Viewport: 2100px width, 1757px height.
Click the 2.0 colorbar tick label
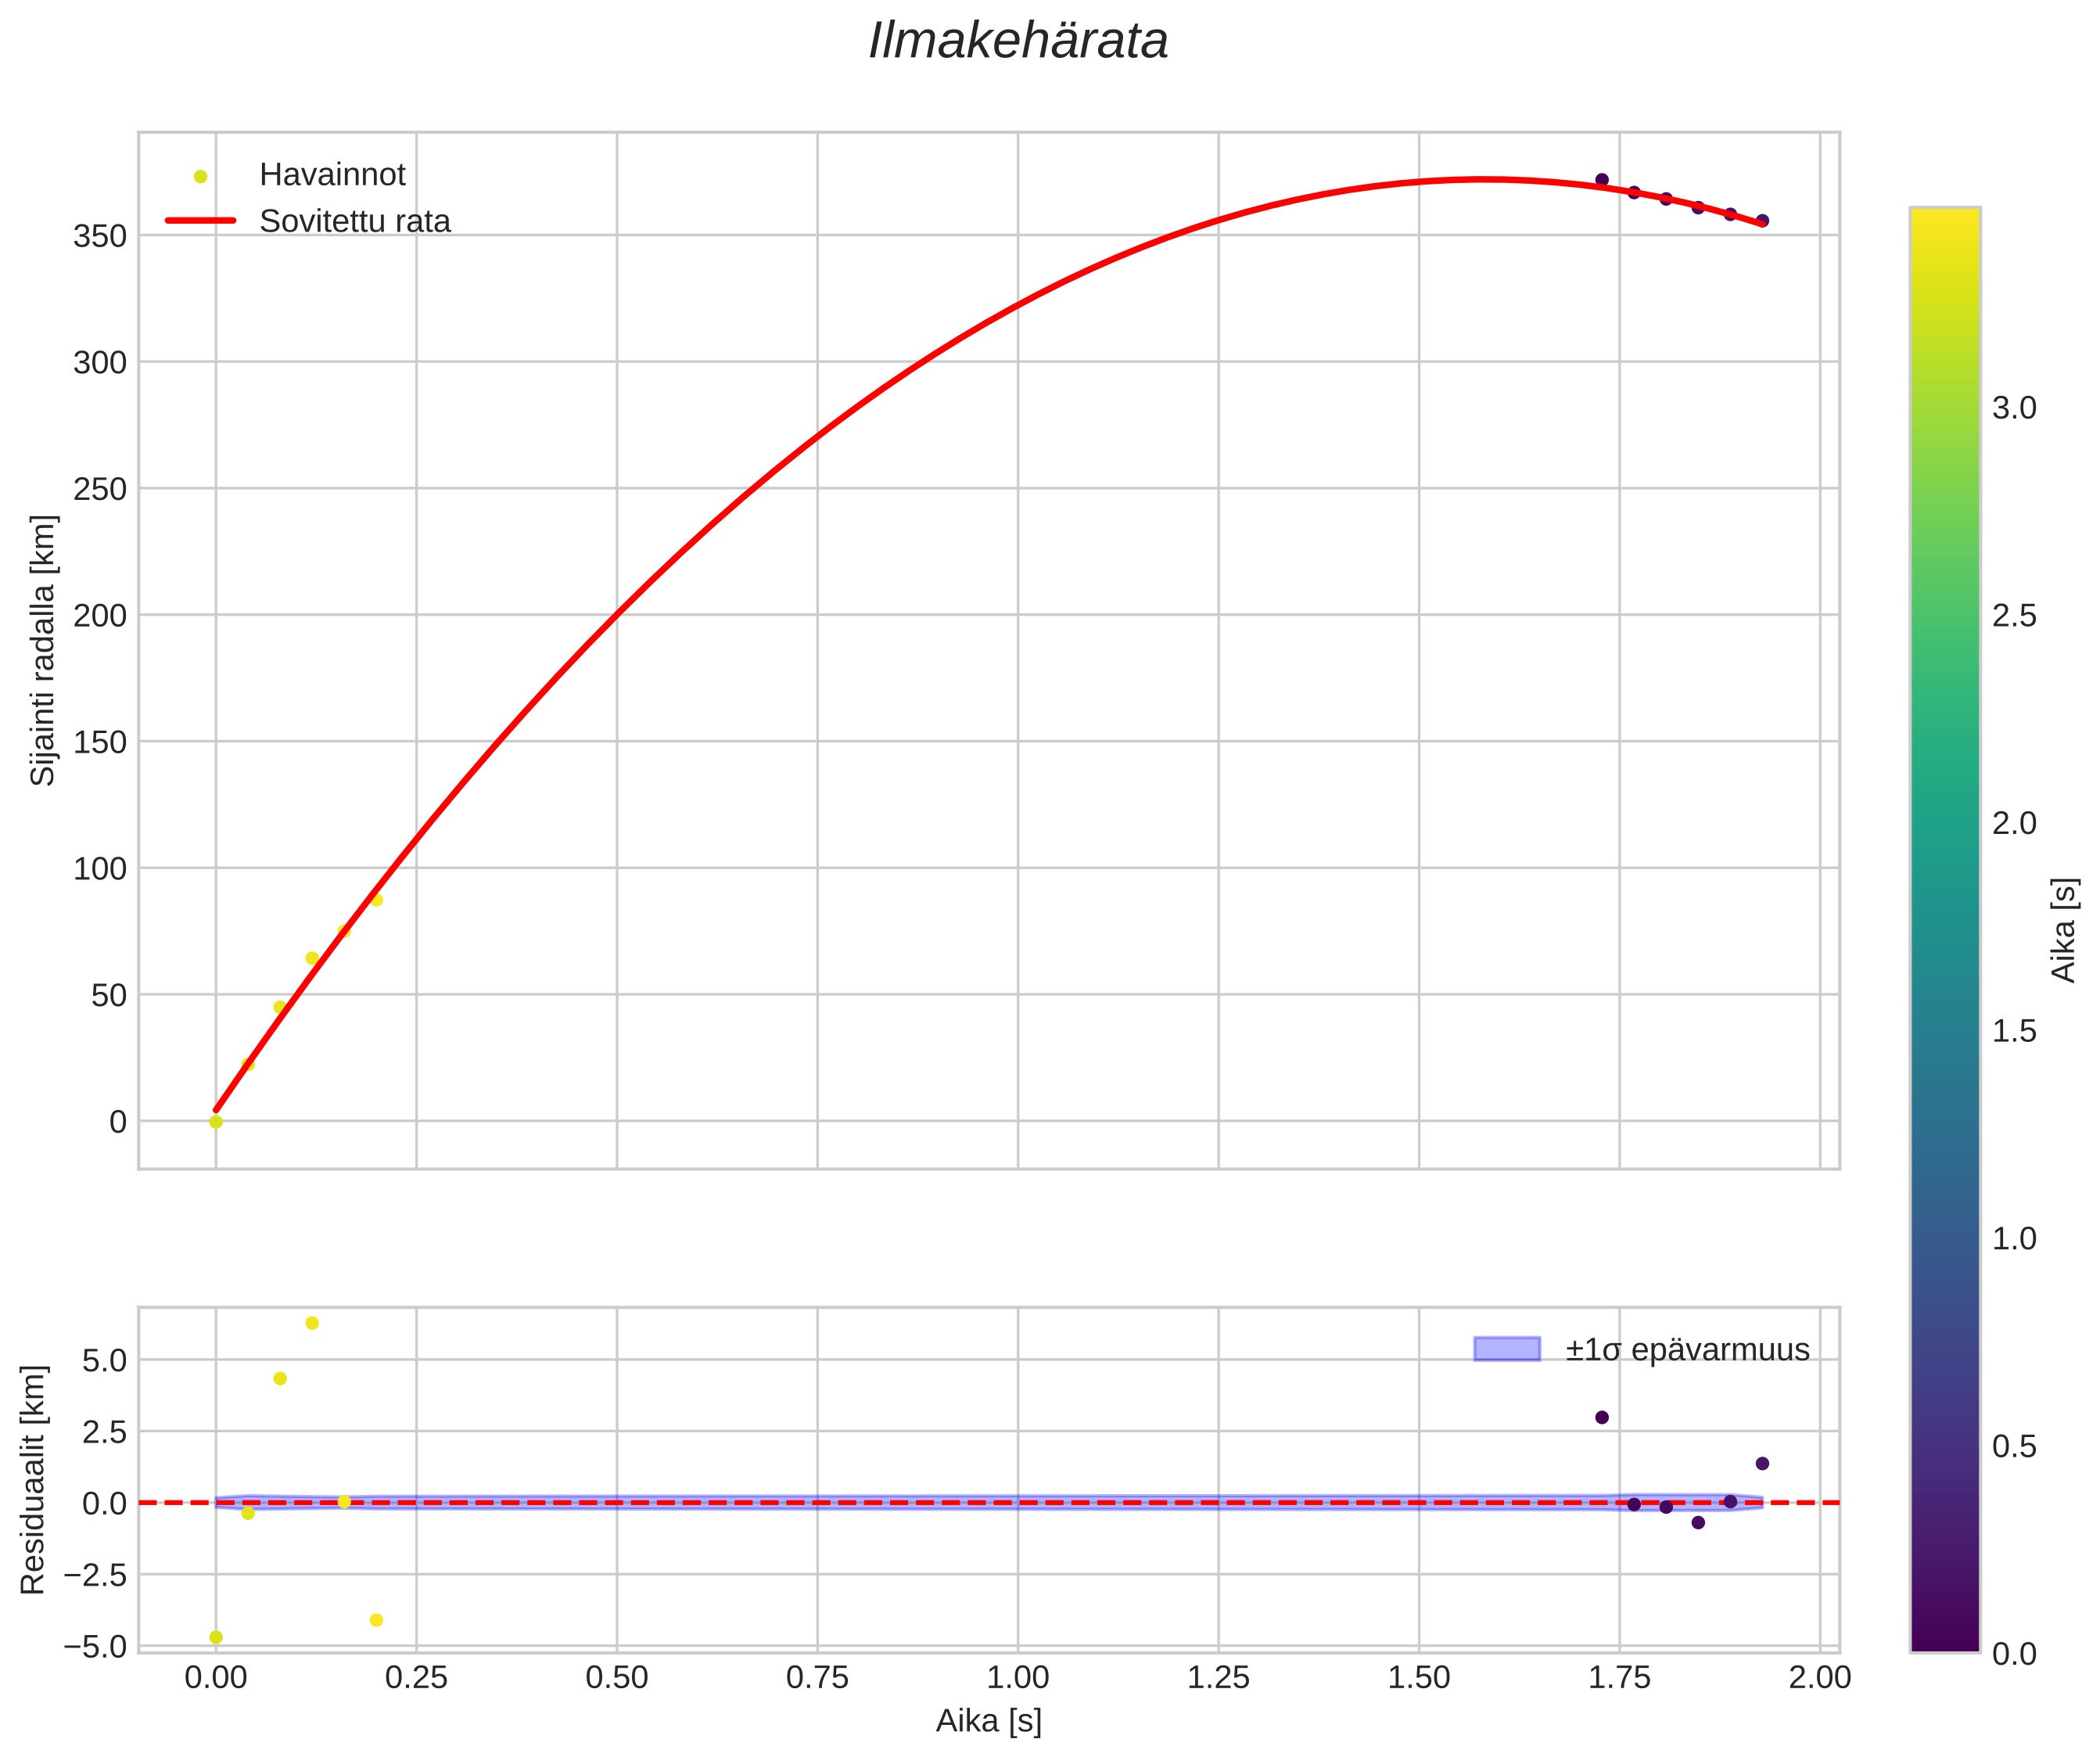[x=2014, y=824]
